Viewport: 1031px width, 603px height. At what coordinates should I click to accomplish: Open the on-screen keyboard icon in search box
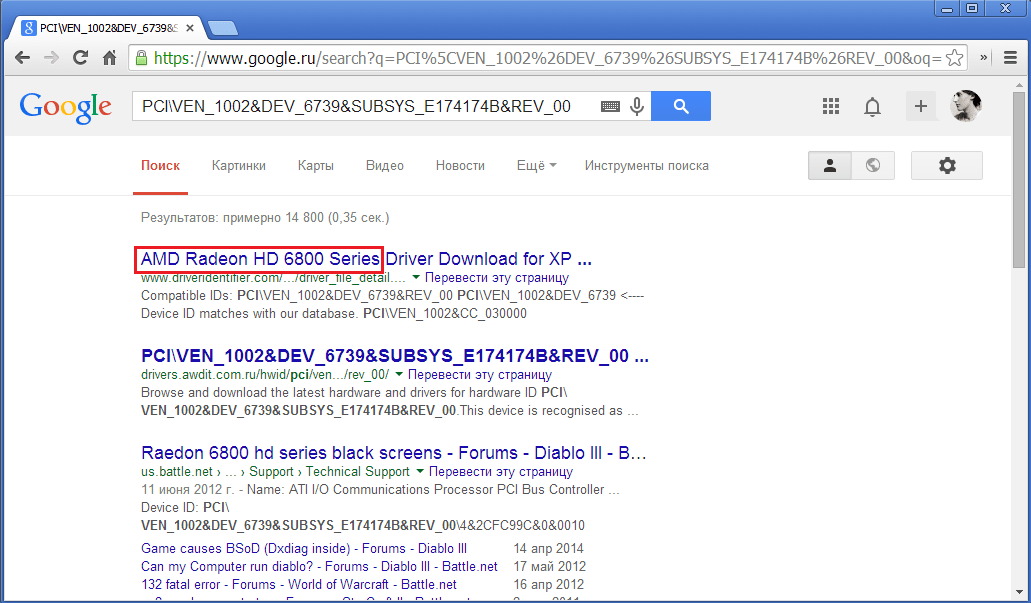(x=610, y=107)
